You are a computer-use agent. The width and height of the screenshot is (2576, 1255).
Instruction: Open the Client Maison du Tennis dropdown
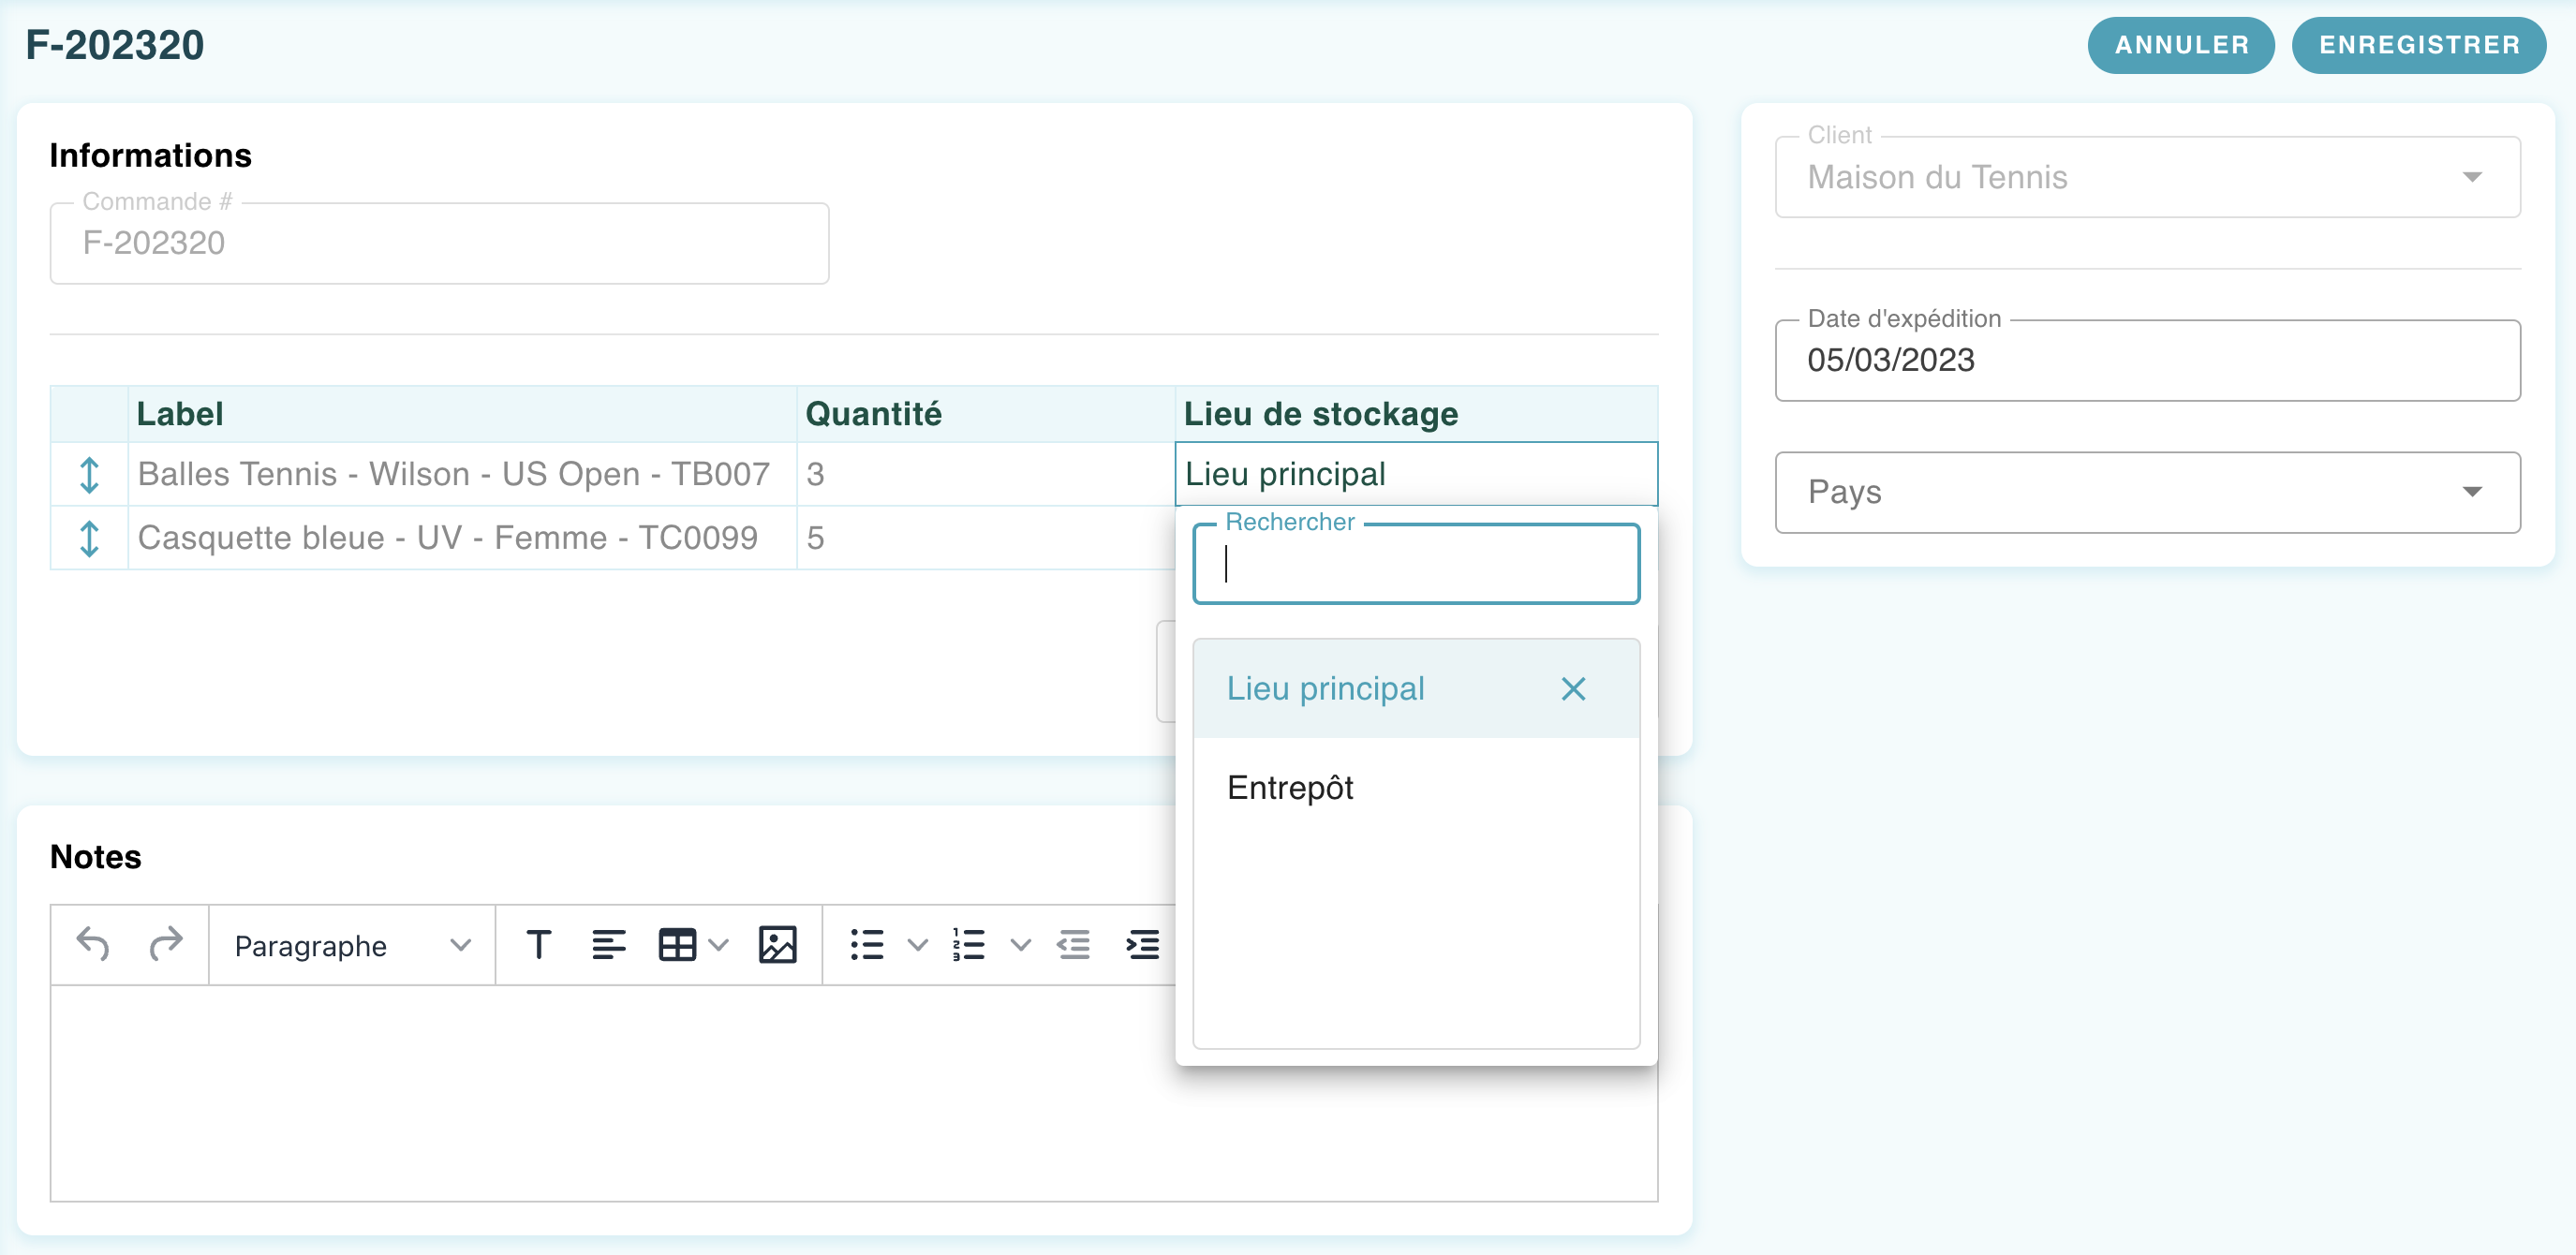click(x=2147, y=177)
